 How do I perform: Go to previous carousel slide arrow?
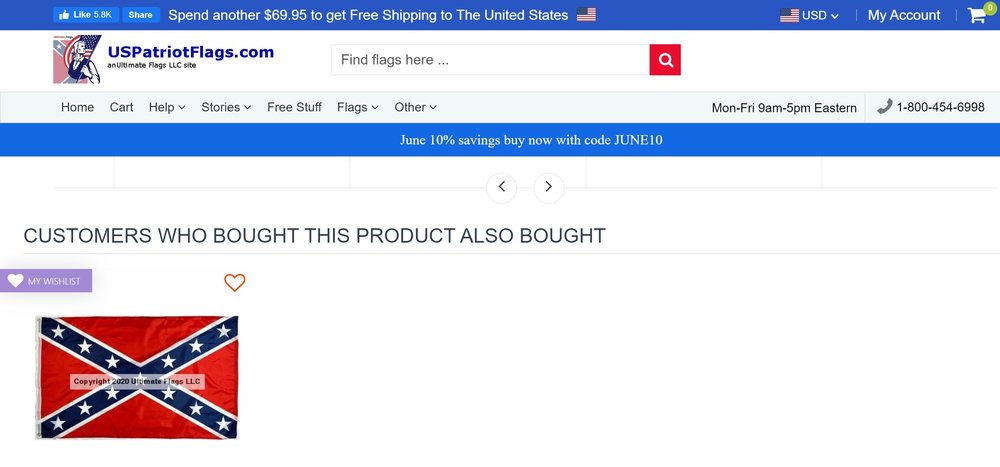(x=501, y=187)
